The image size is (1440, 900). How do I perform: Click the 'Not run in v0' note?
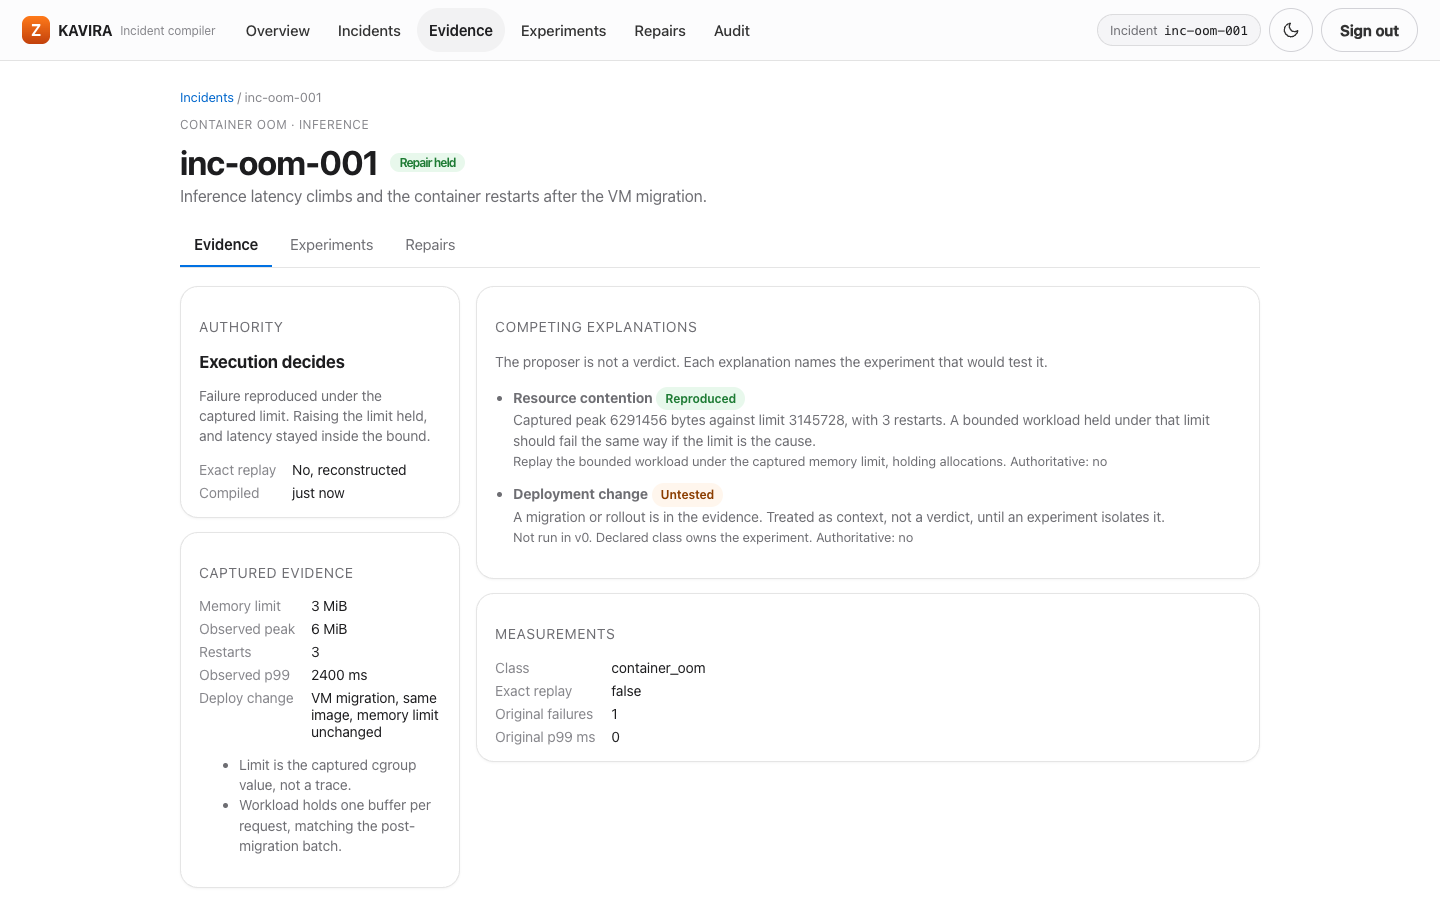(713, 537)
